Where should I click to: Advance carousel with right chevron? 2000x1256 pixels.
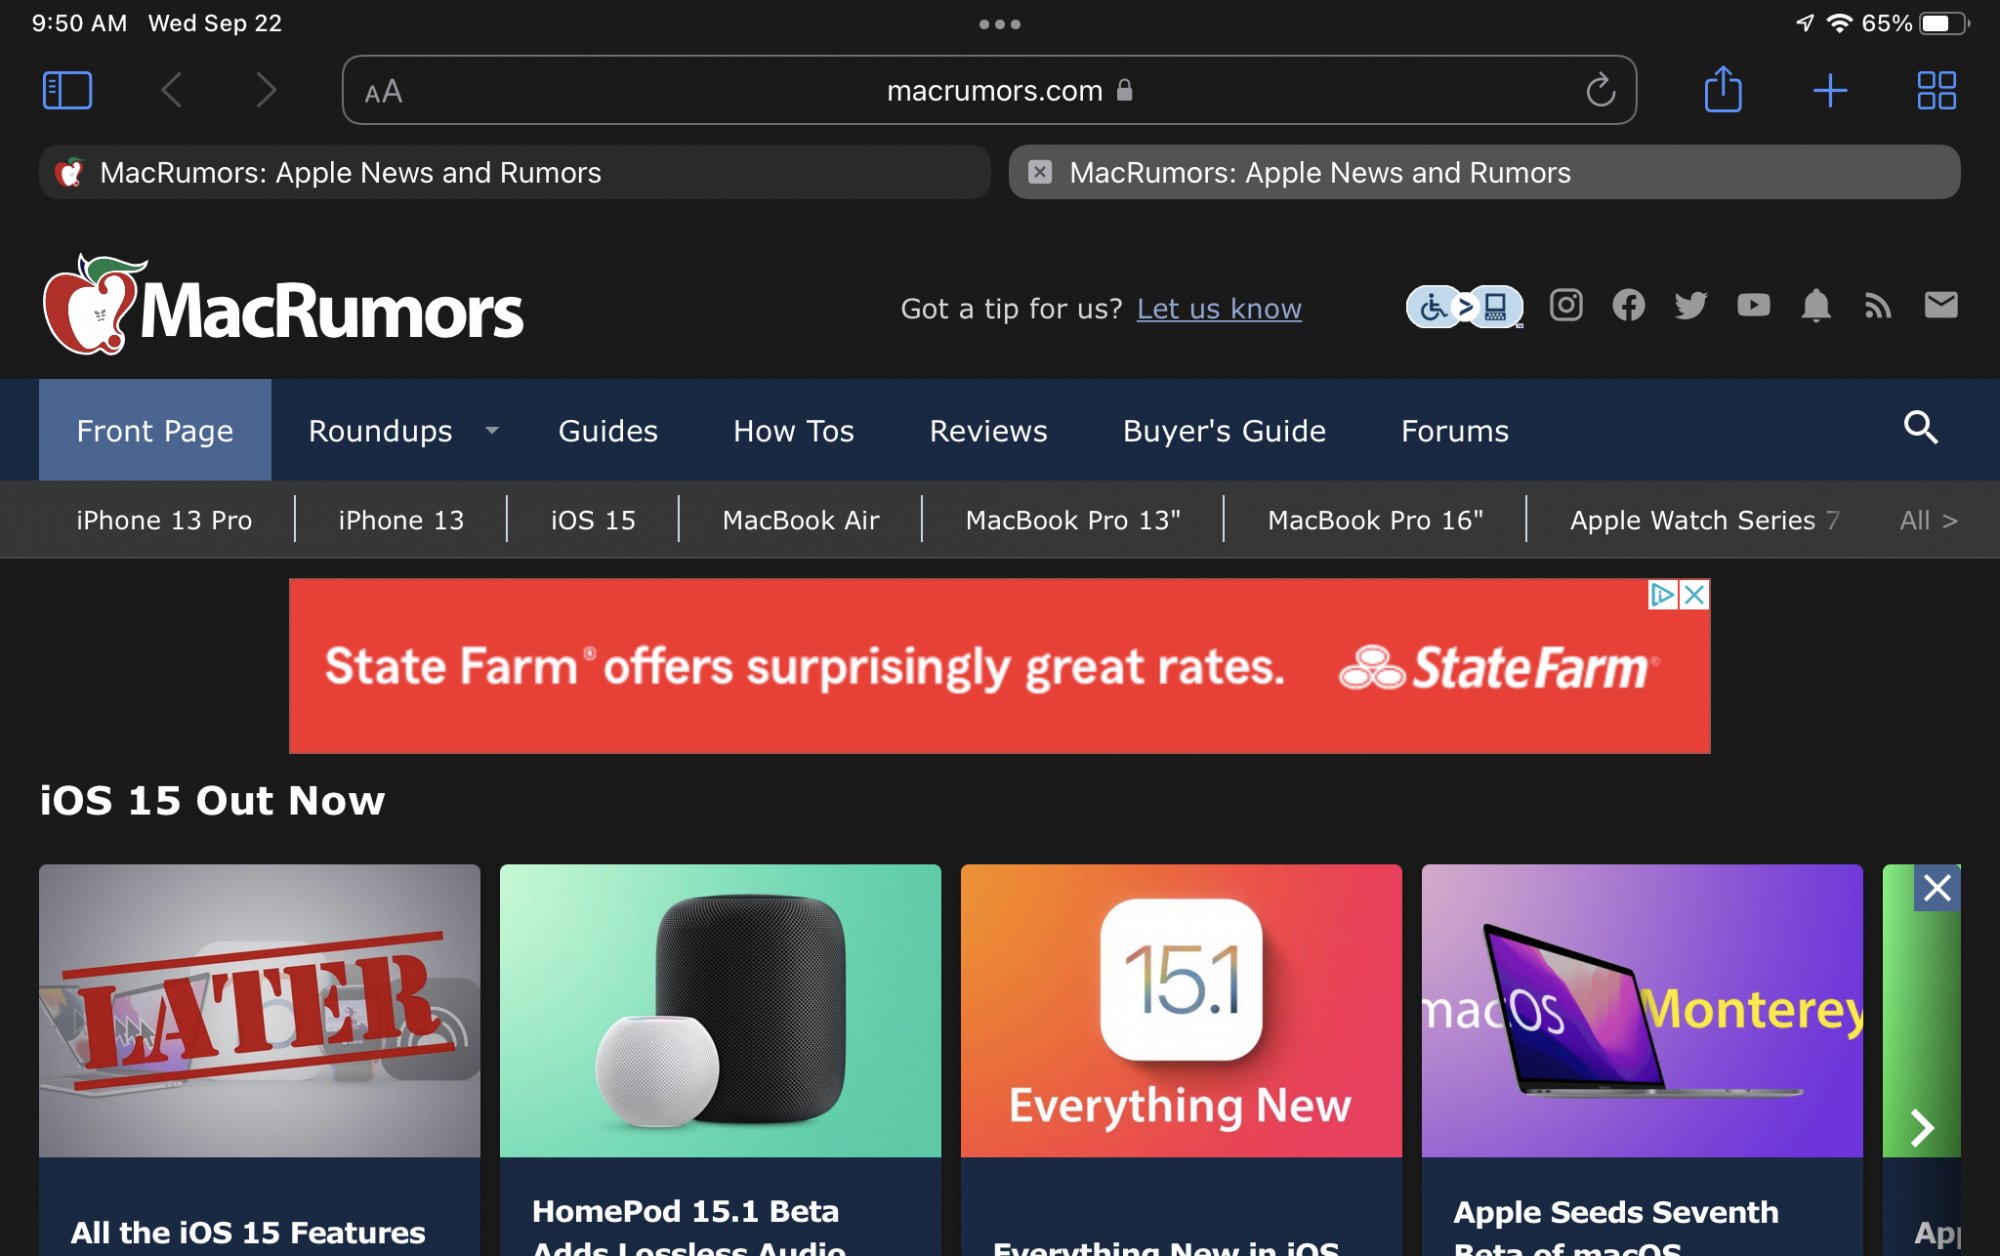point(1922,1128)
